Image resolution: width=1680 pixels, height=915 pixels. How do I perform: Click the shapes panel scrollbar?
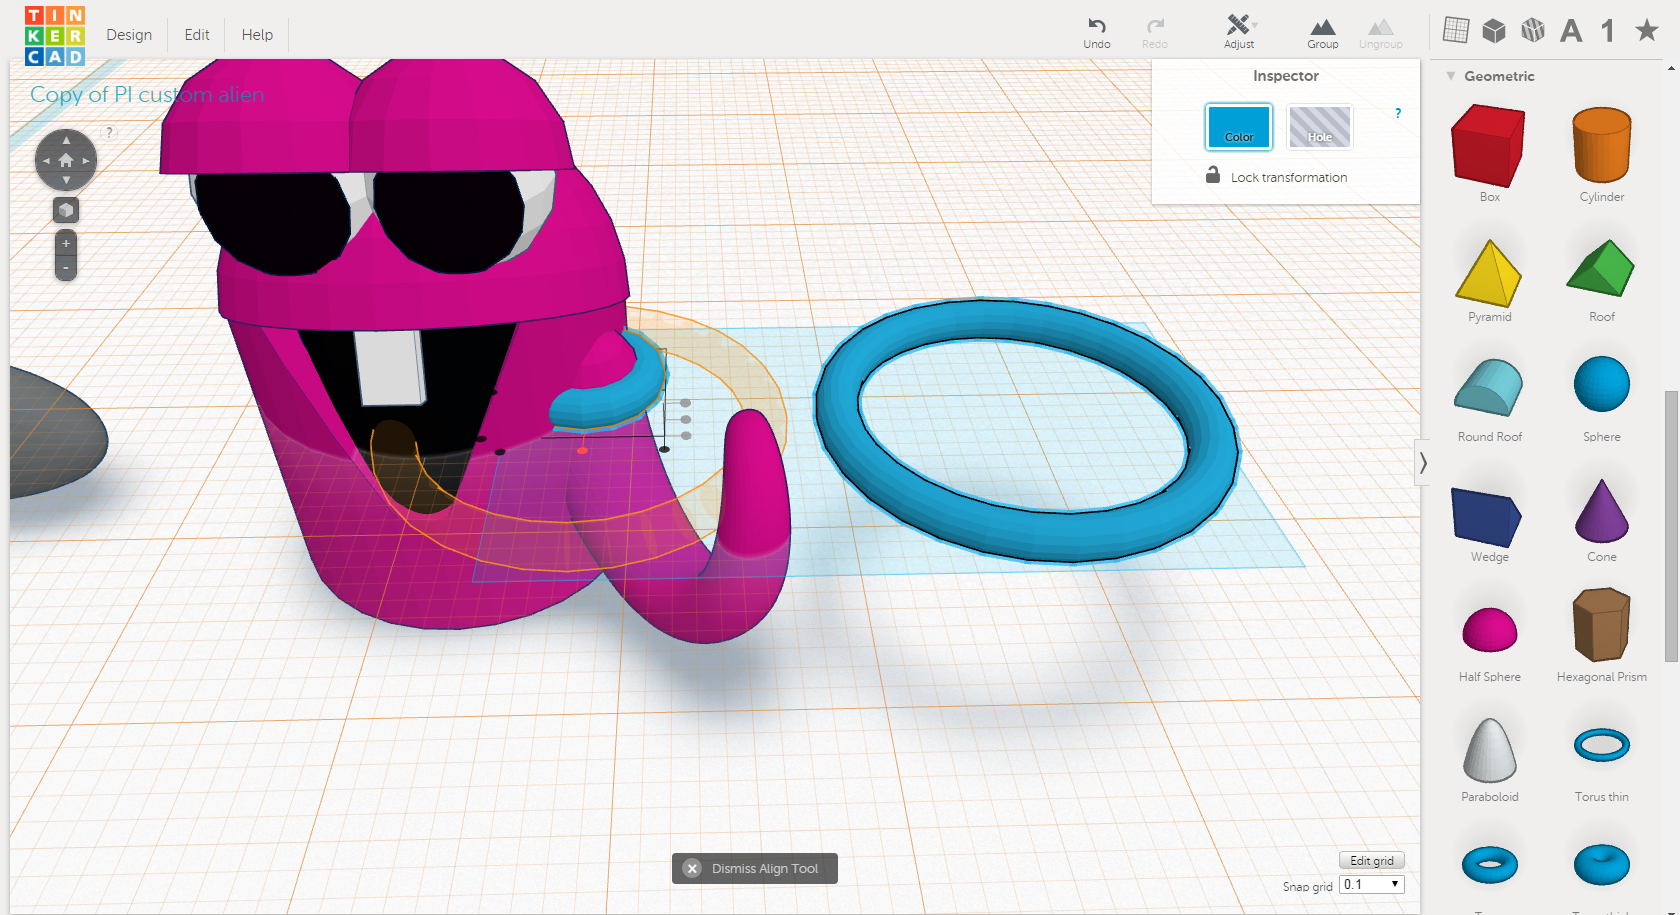pyautogui.click(x=1671, y=526)
